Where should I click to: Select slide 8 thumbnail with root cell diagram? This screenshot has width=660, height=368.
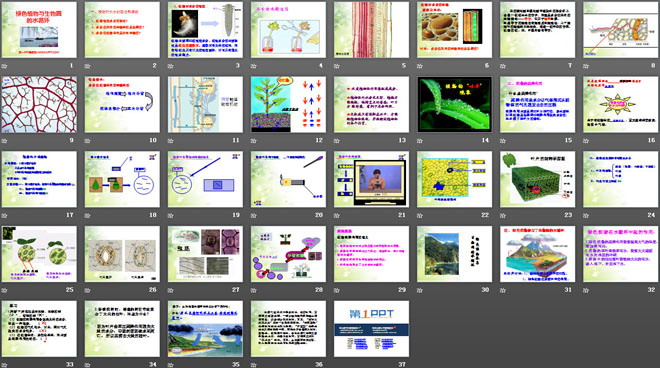click(x=621, y=30)
